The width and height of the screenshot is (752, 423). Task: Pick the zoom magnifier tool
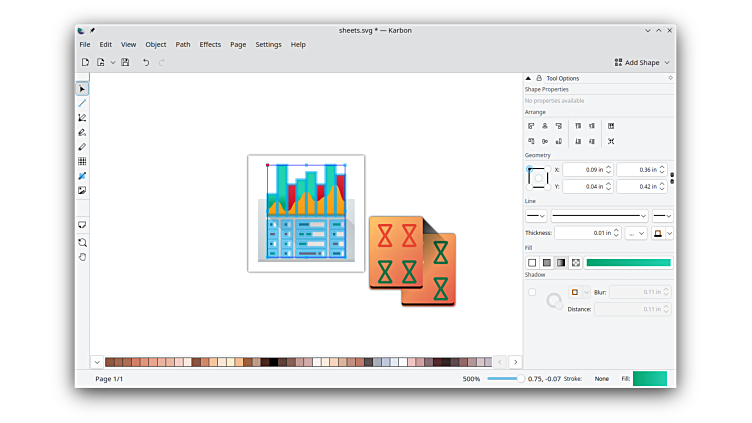click(82, 242)
